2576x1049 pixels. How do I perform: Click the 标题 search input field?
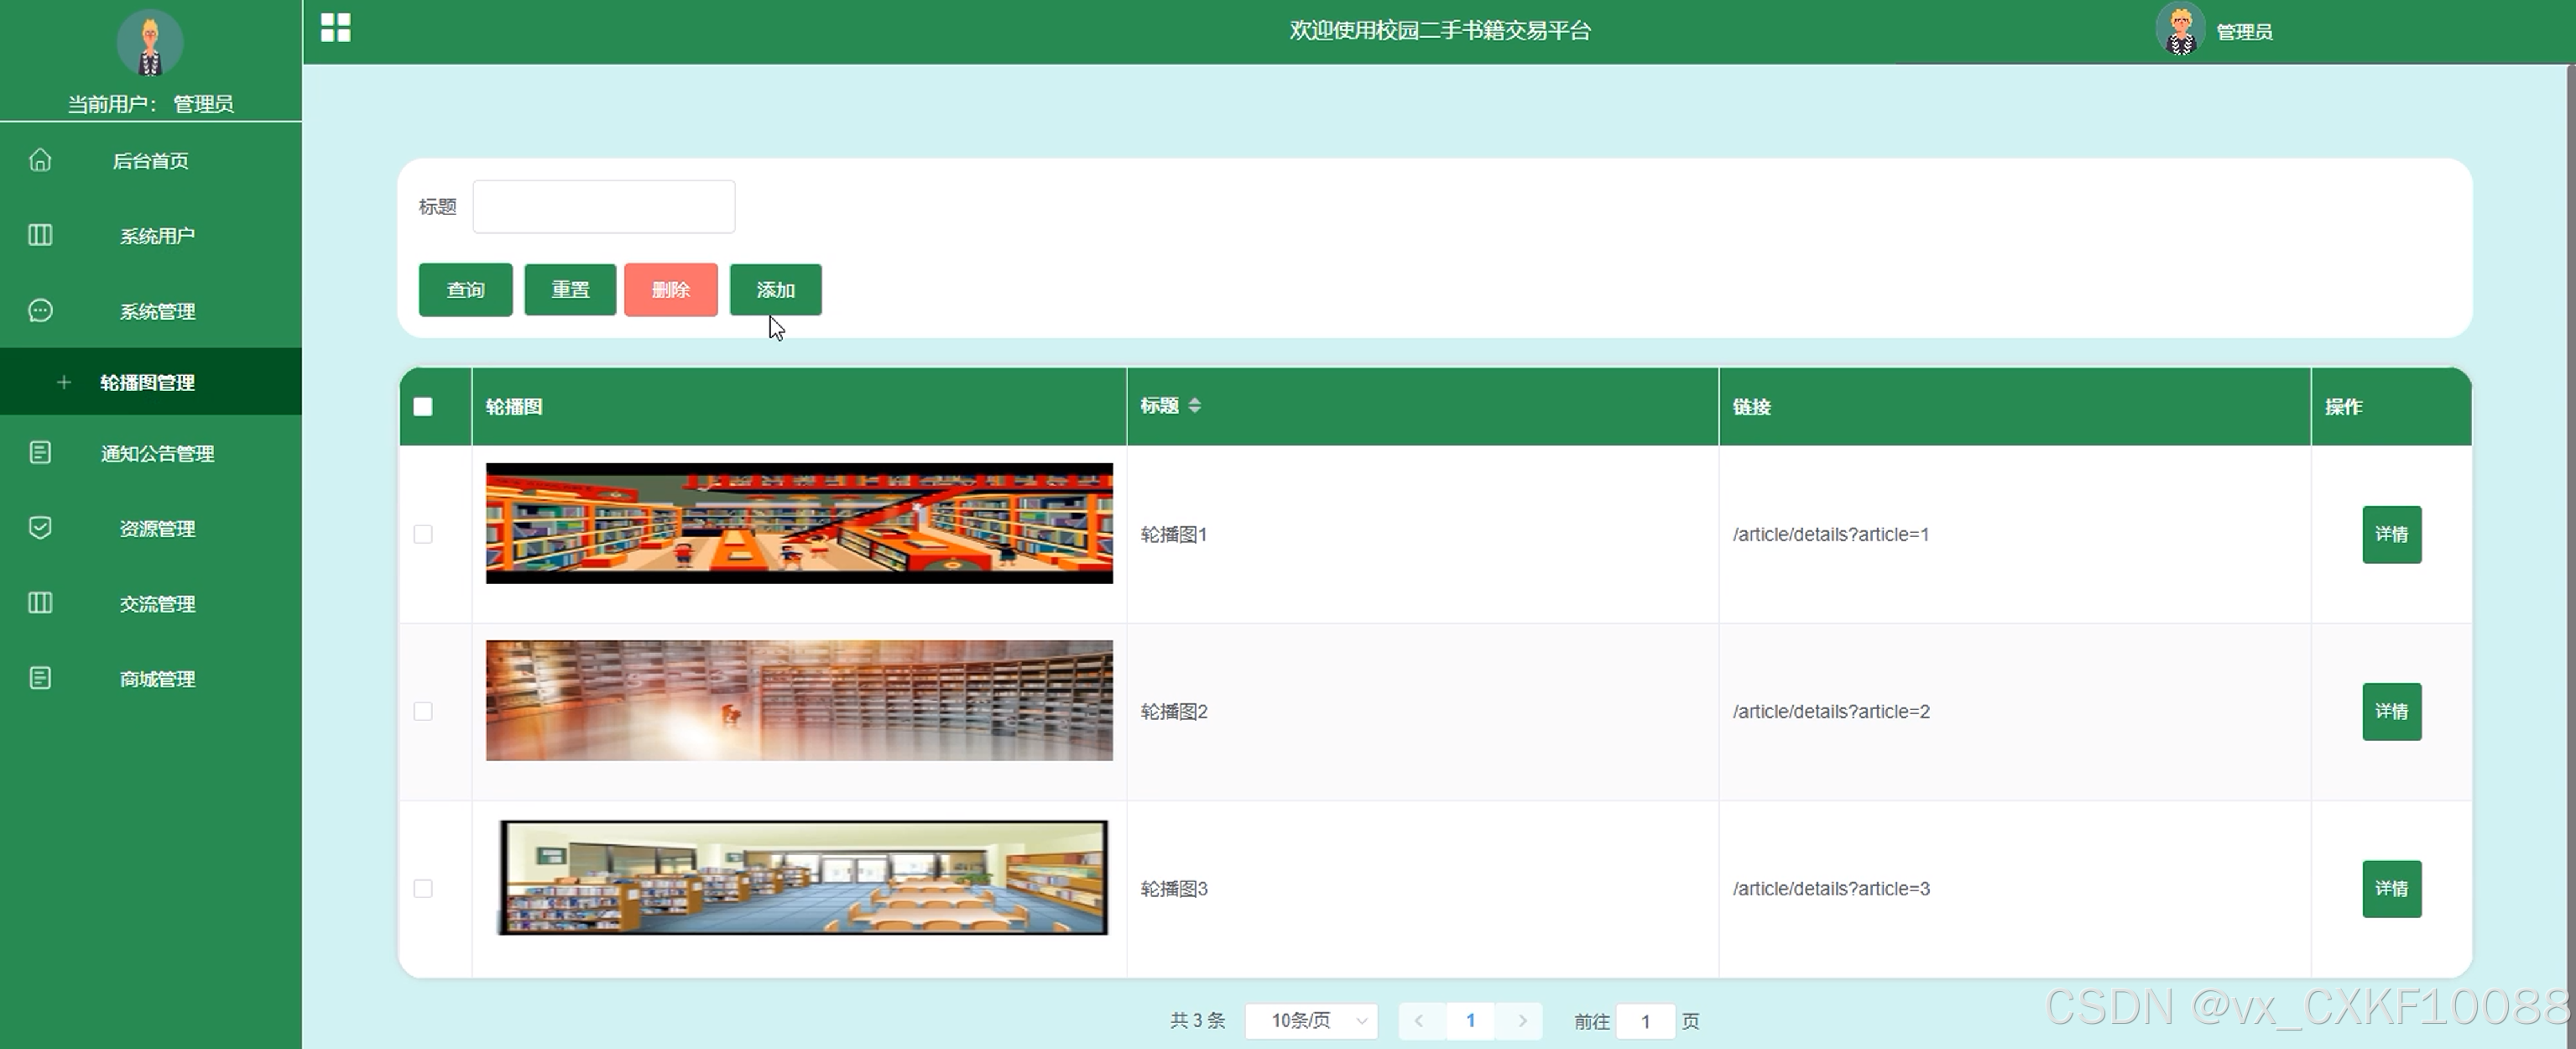(603, 207)
